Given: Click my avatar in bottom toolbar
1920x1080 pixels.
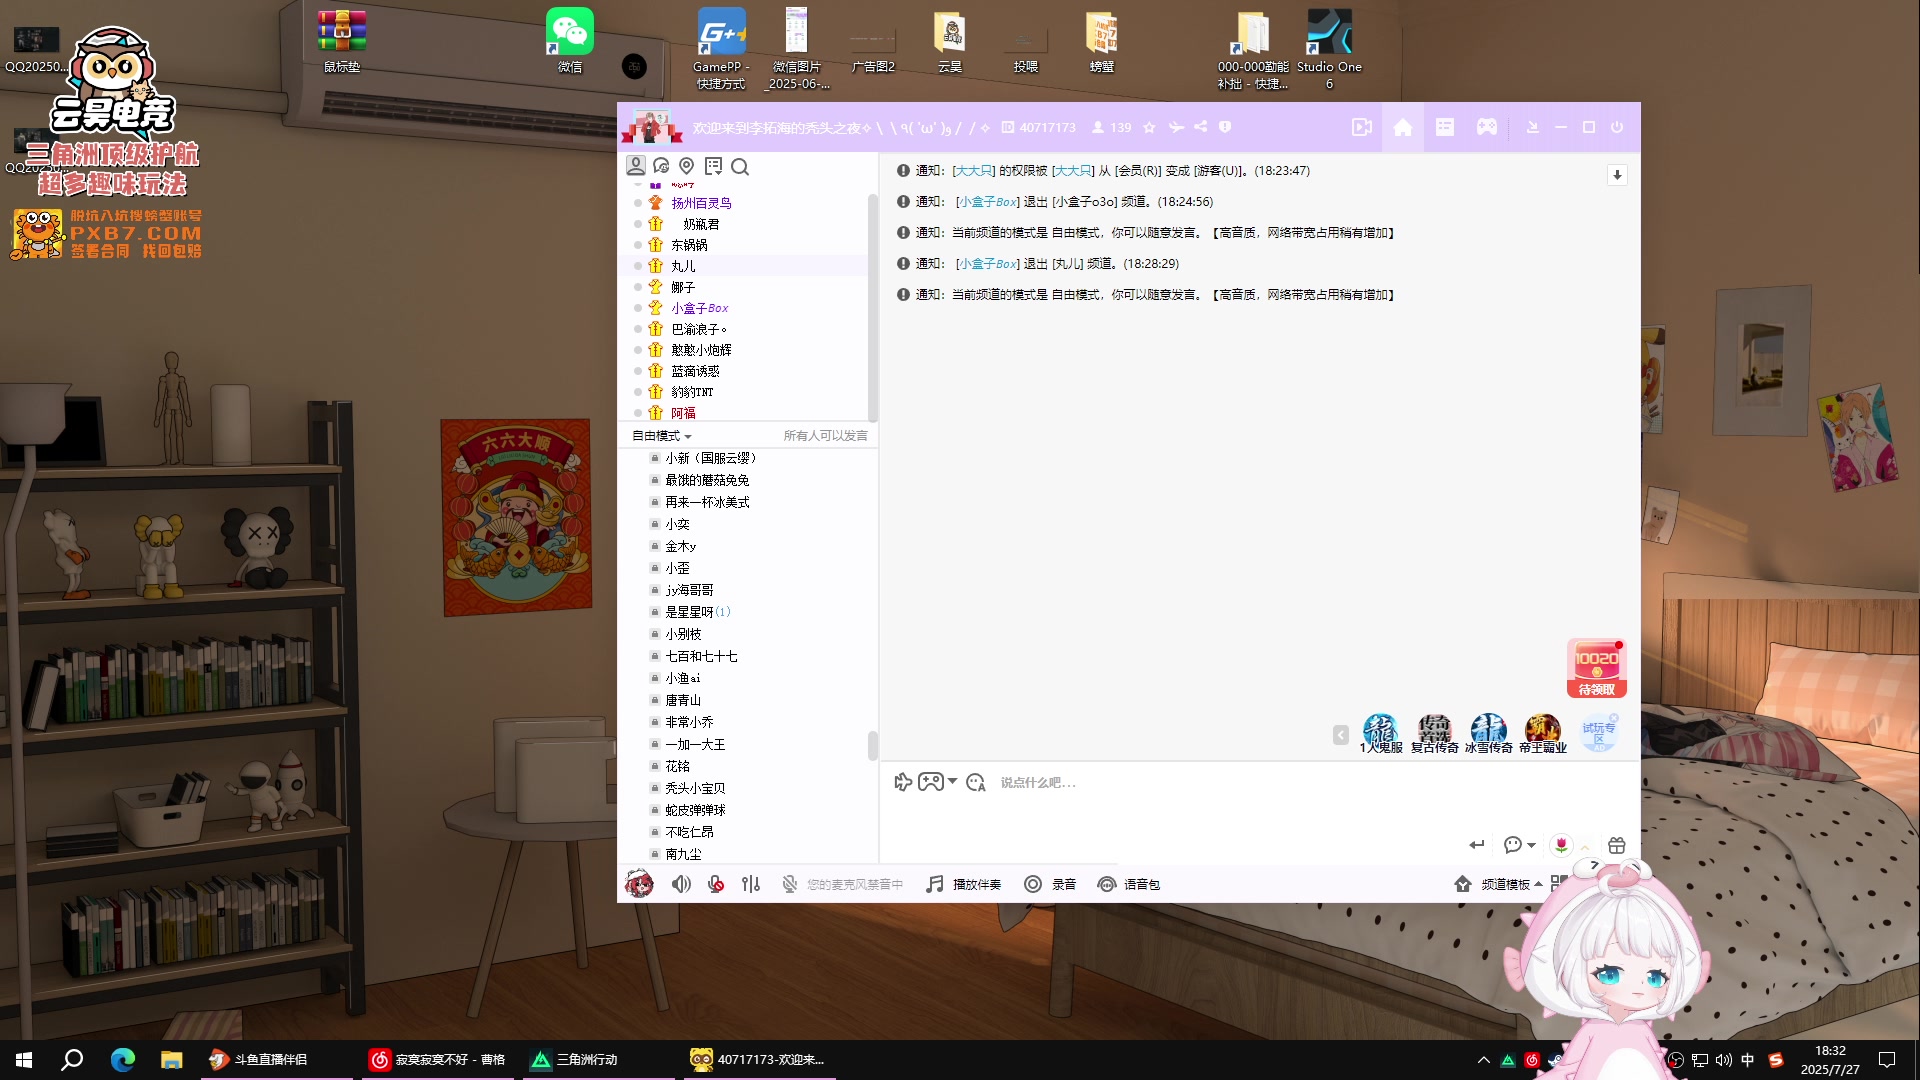Looking at the screenshot, I should coord(639,884).
